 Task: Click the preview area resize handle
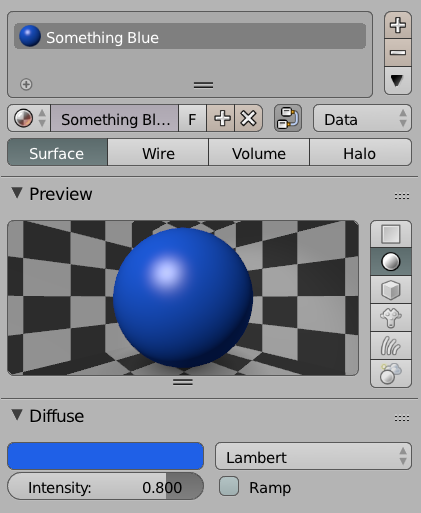(x=183, y=382)
